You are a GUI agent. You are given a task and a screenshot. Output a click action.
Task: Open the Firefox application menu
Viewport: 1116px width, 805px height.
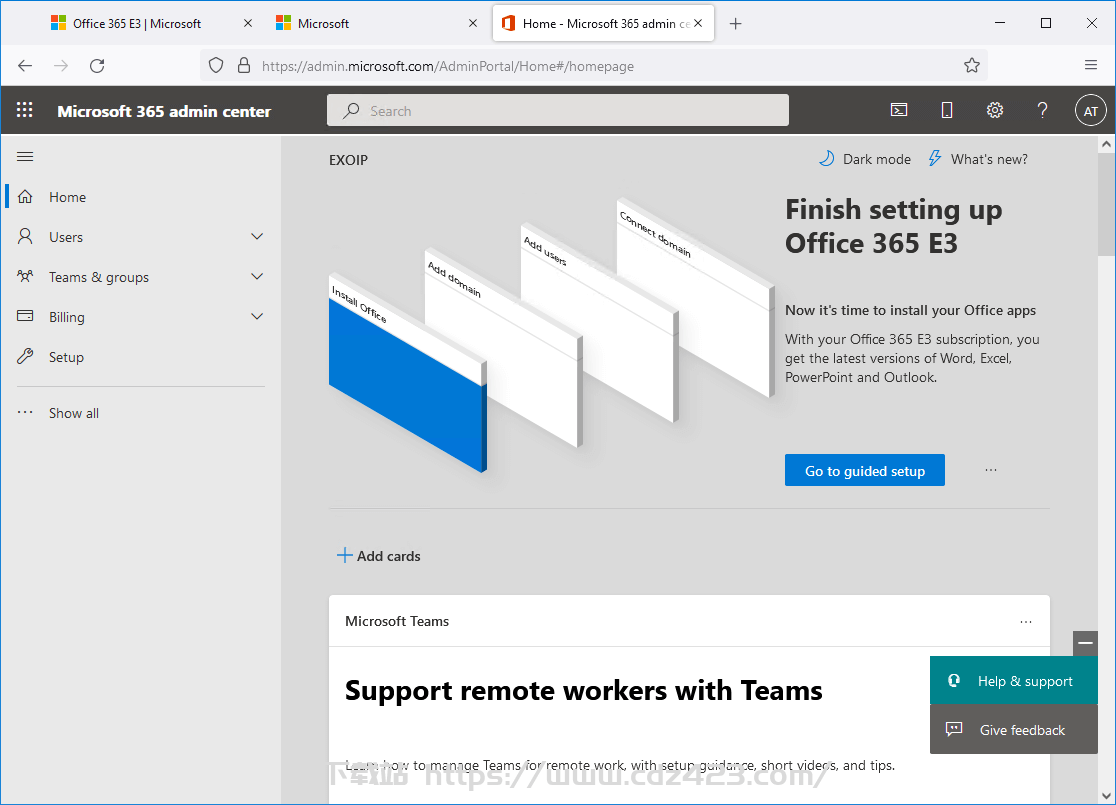[1090, 65]
